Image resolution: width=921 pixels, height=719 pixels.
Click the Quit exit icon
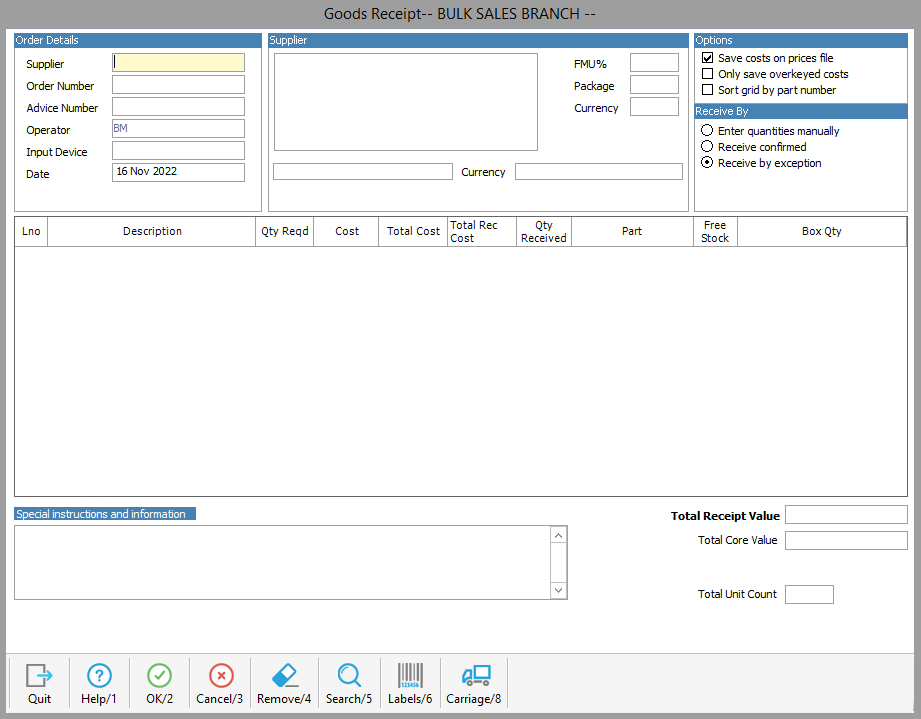[39, 676]
